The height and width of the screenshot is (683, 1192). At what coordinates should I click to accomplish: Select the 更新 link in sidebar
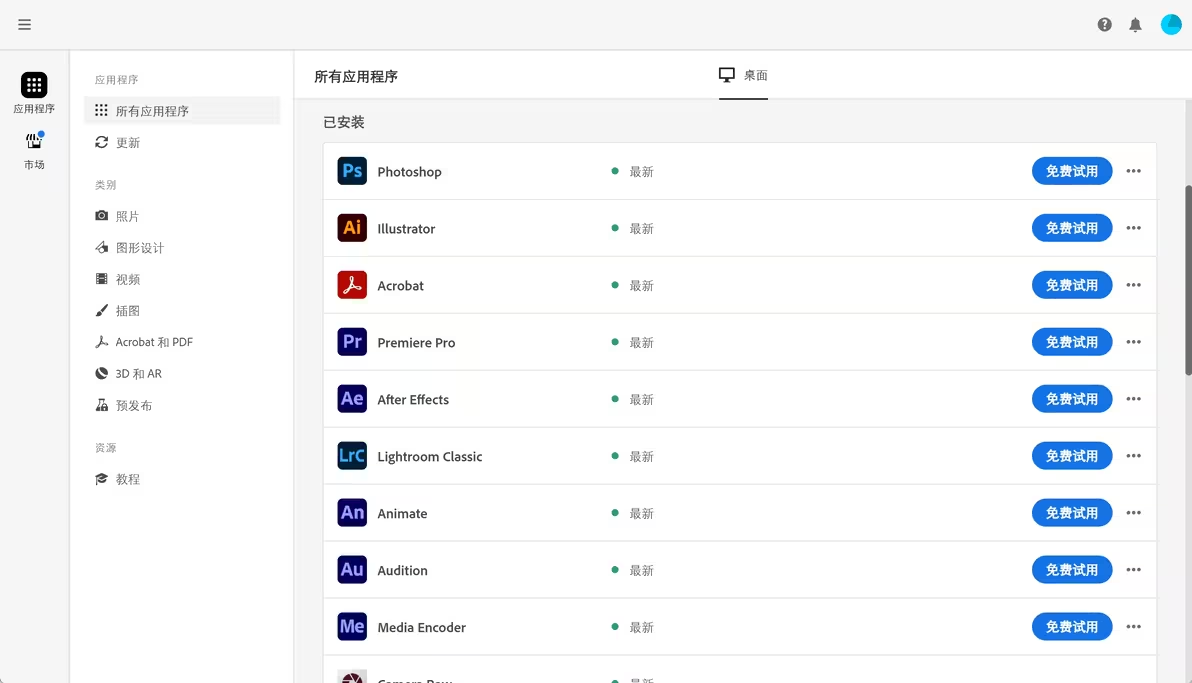[x=127, y=142]
